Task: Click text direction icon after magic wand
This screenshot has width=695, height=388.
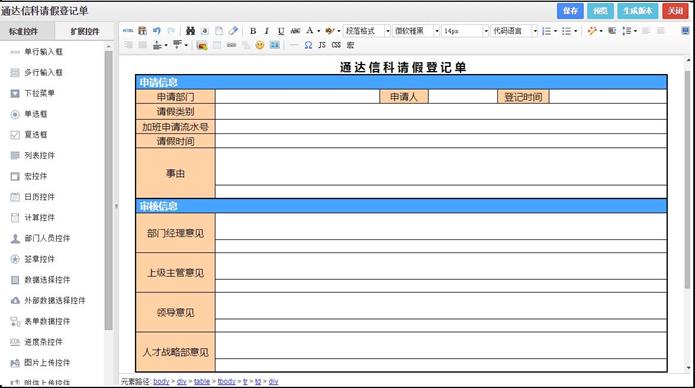Action: coord(612,31)
